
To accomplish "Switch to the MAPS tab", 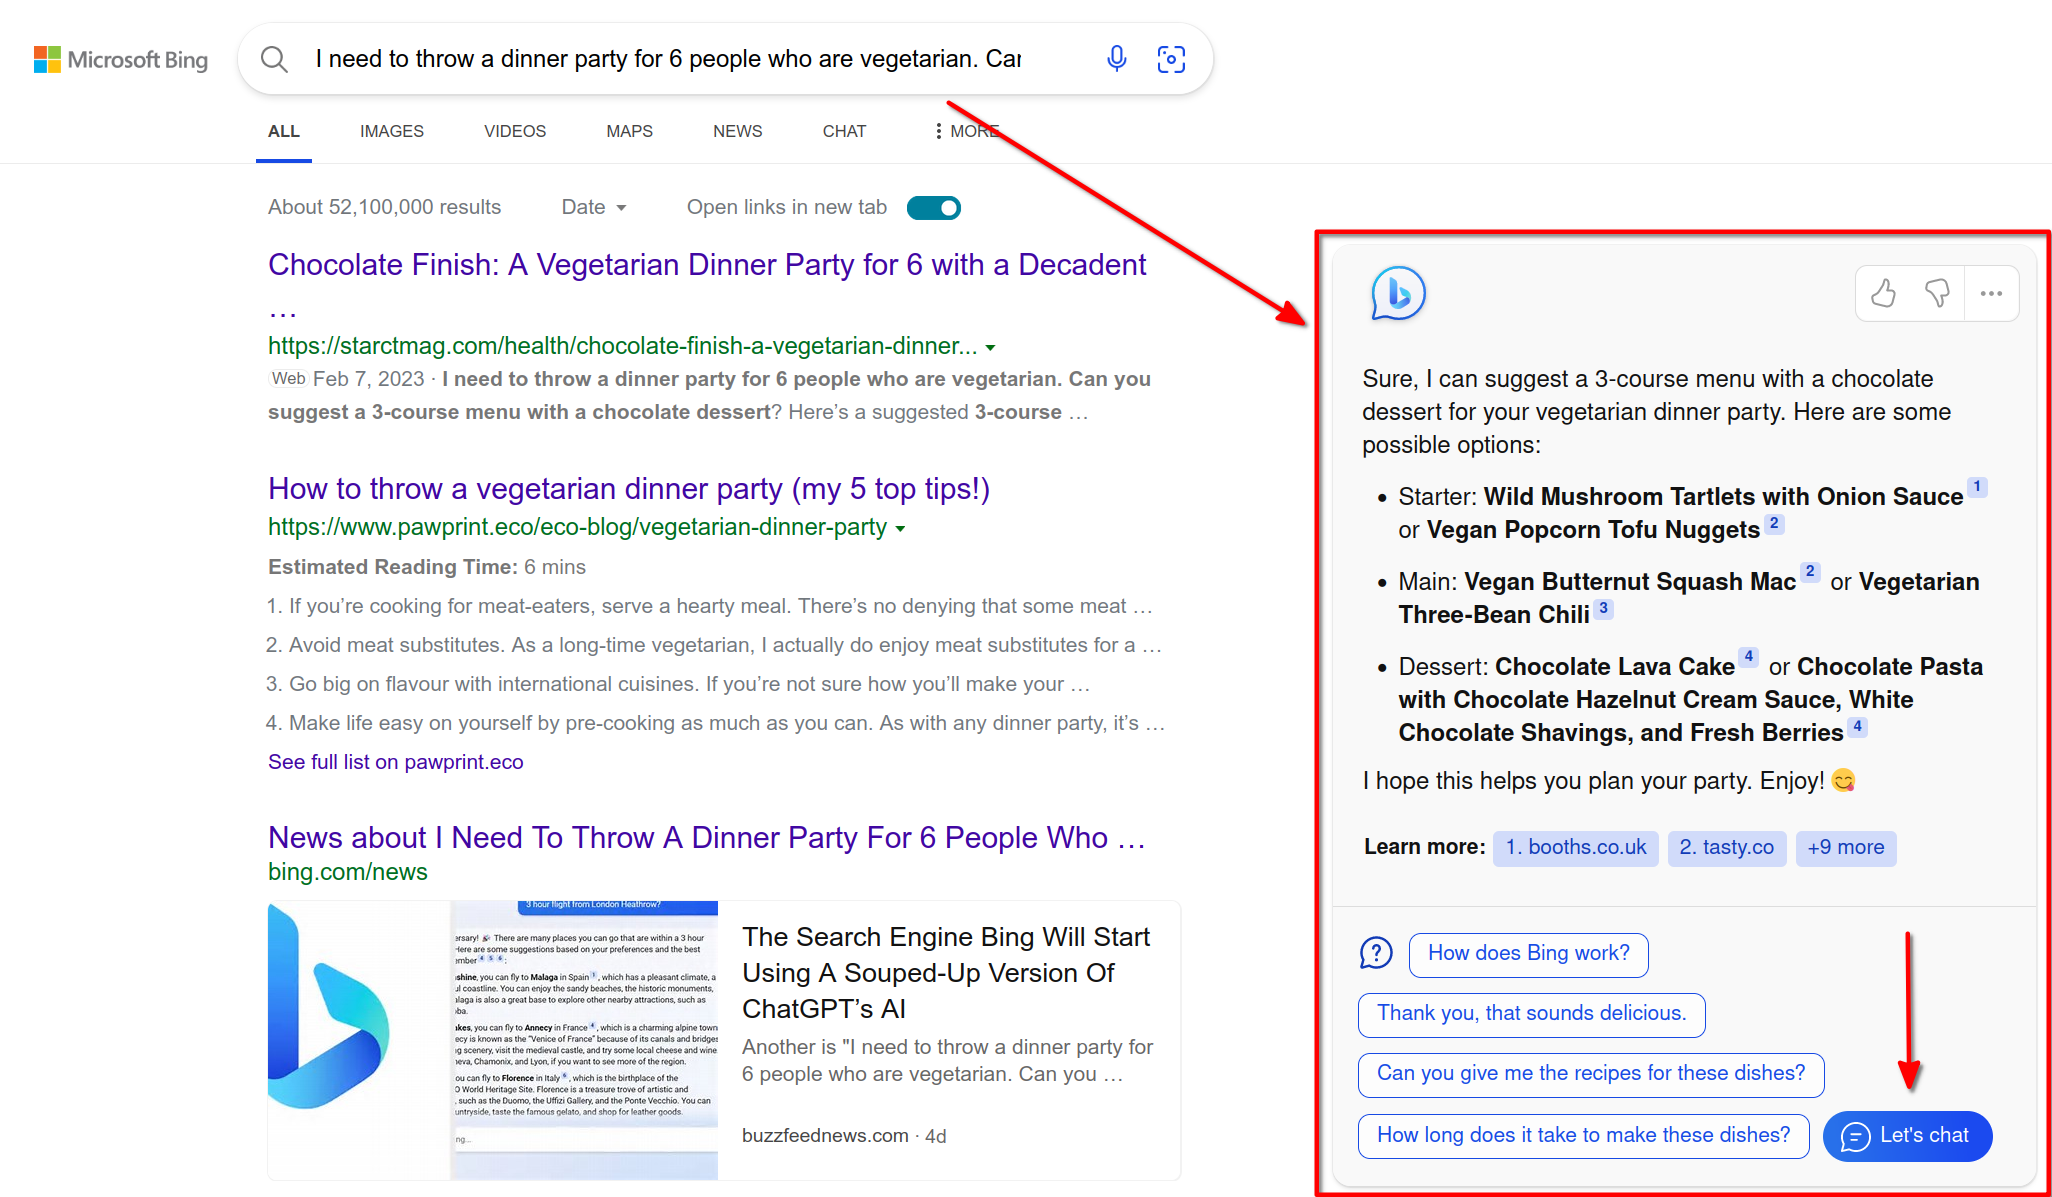I will tap(629, 131).
